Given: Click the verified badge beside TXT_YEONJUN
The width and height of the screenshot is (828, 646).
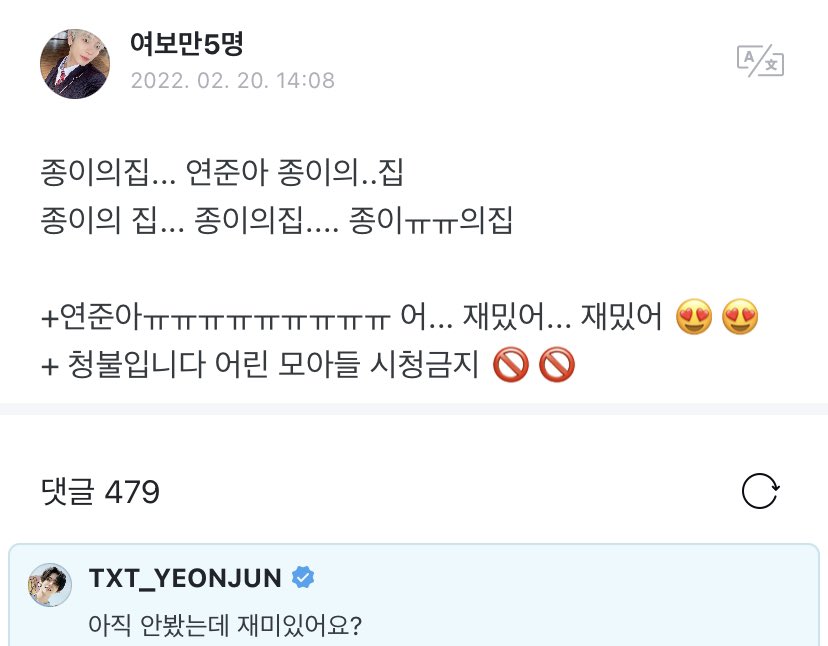Looking at the screenshot, I should point(303,577).
